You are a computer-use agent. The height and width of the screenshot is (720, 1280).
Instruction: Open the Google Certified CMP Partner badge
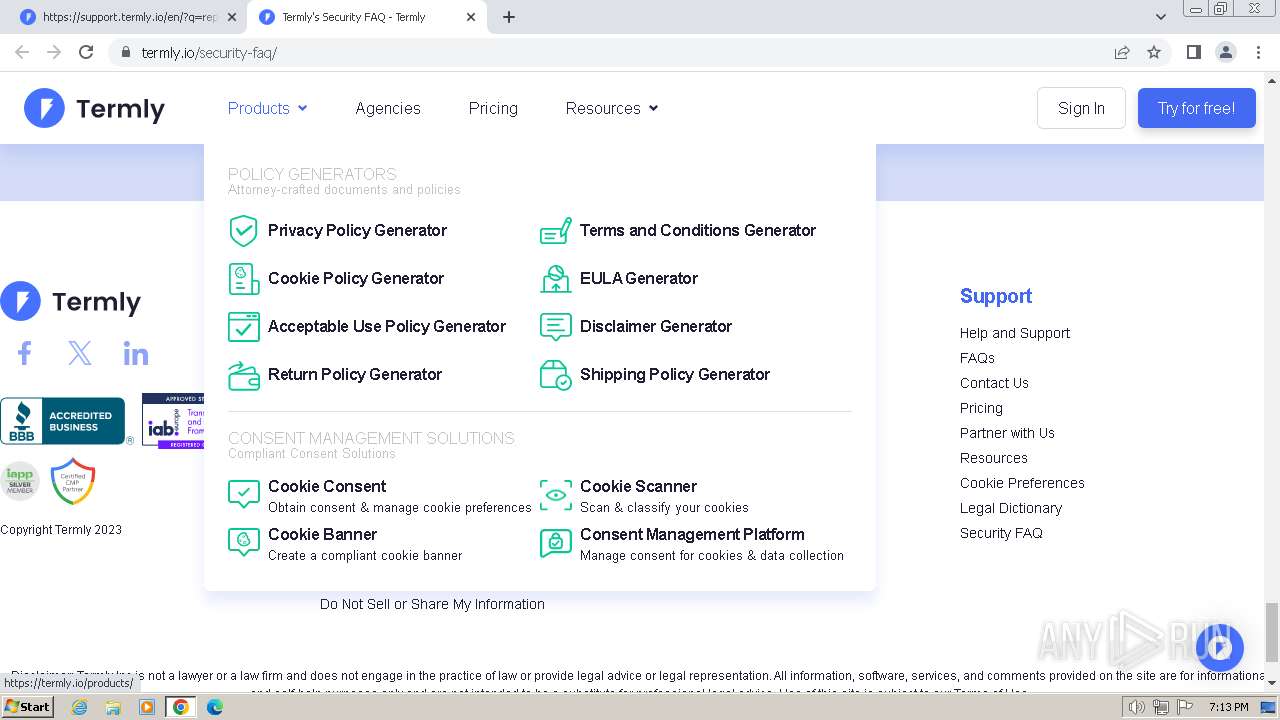73,481
